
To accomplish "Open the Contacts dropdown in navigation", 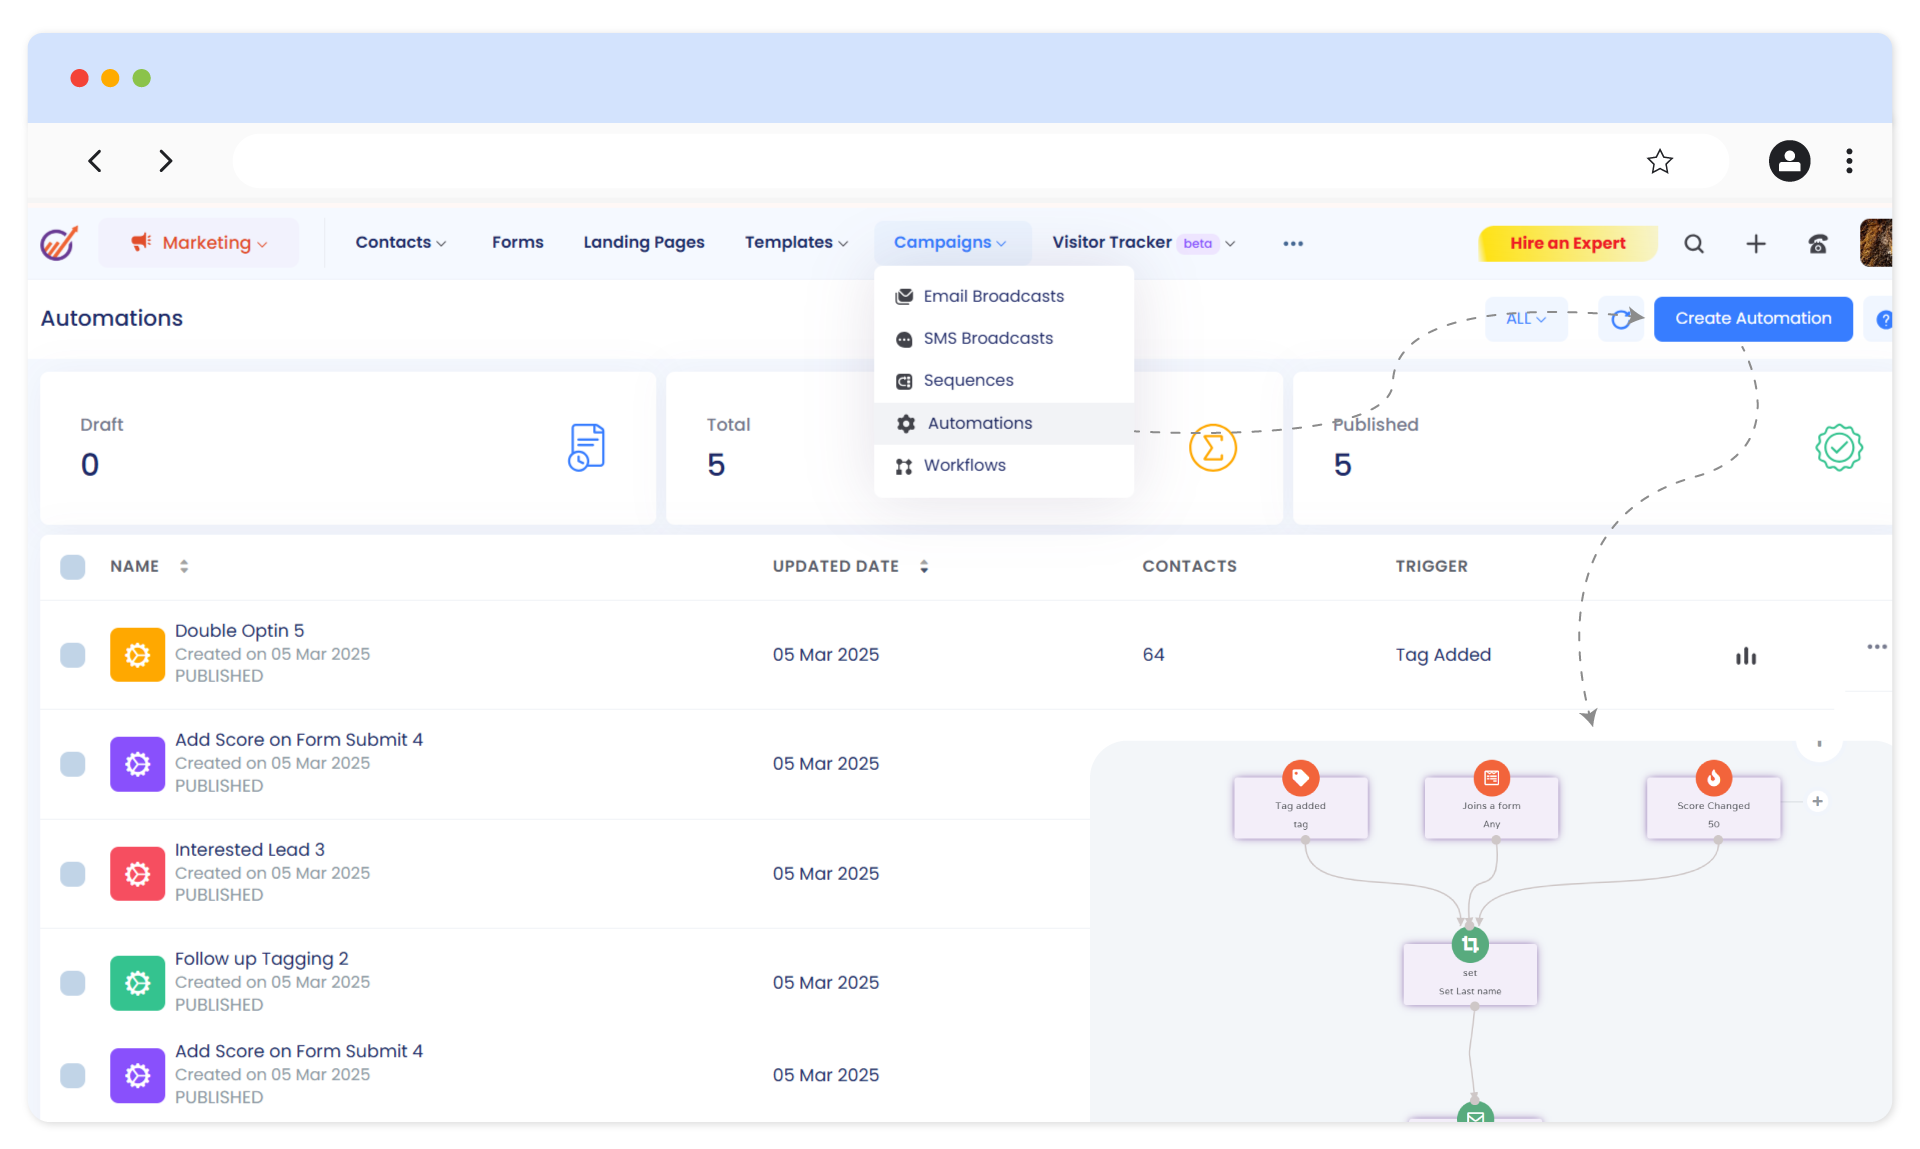I will point(400,242).
